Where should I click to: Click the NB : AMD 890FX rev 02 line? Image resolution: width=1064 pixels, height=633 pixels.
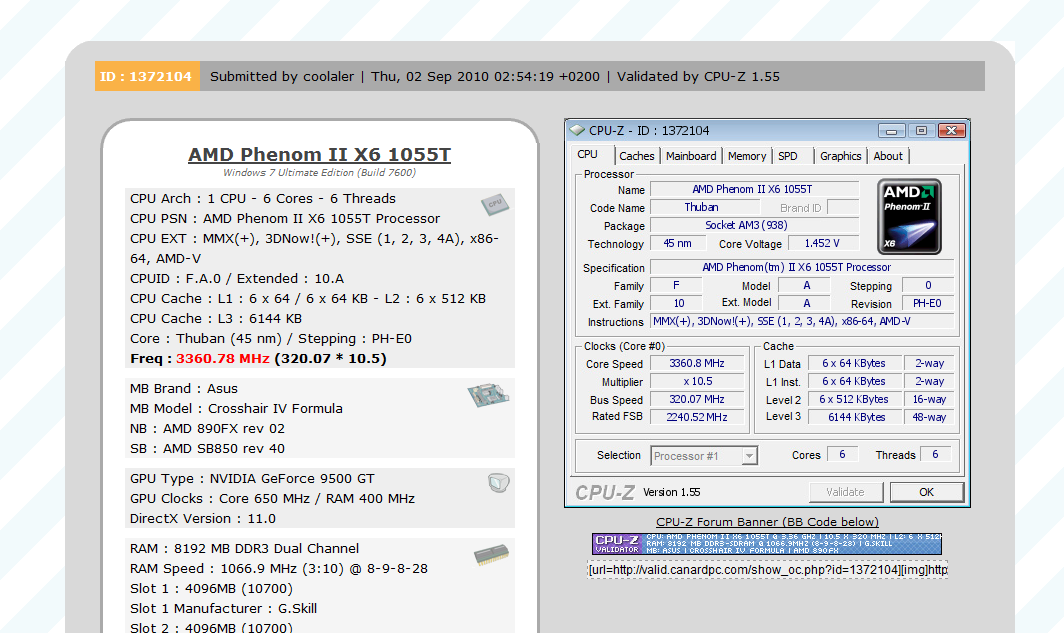(207, 429)
